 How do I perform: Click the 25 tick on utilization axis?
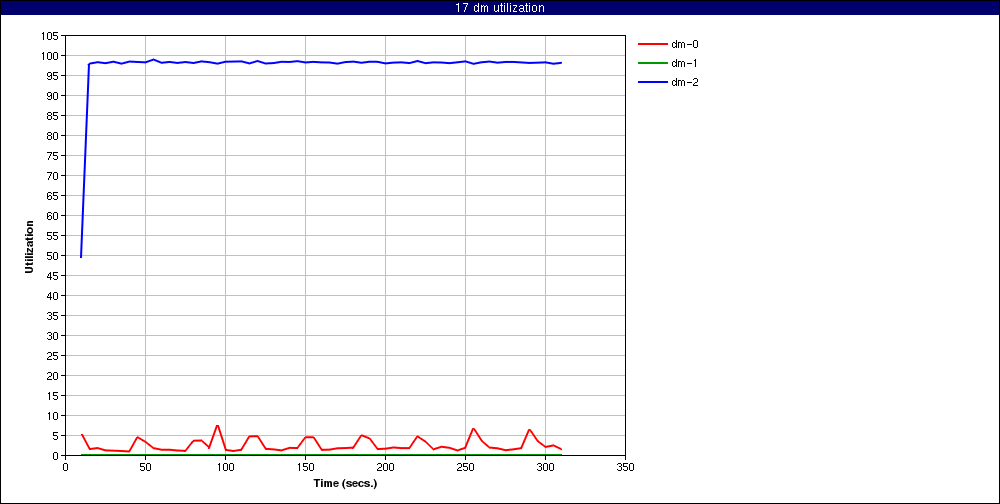click(x=54, y=356)
